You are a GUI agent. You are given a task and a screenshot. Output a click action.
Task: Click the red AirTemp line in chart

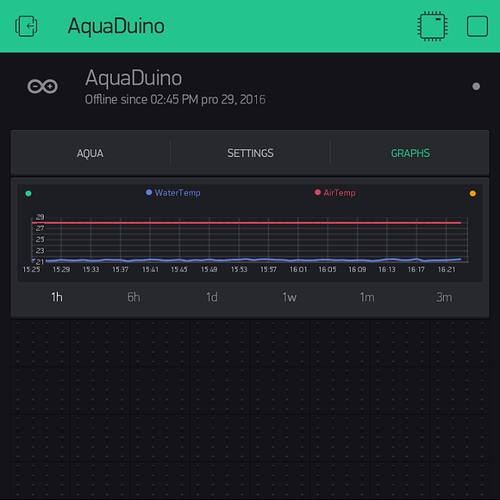[x=247, y=222]
